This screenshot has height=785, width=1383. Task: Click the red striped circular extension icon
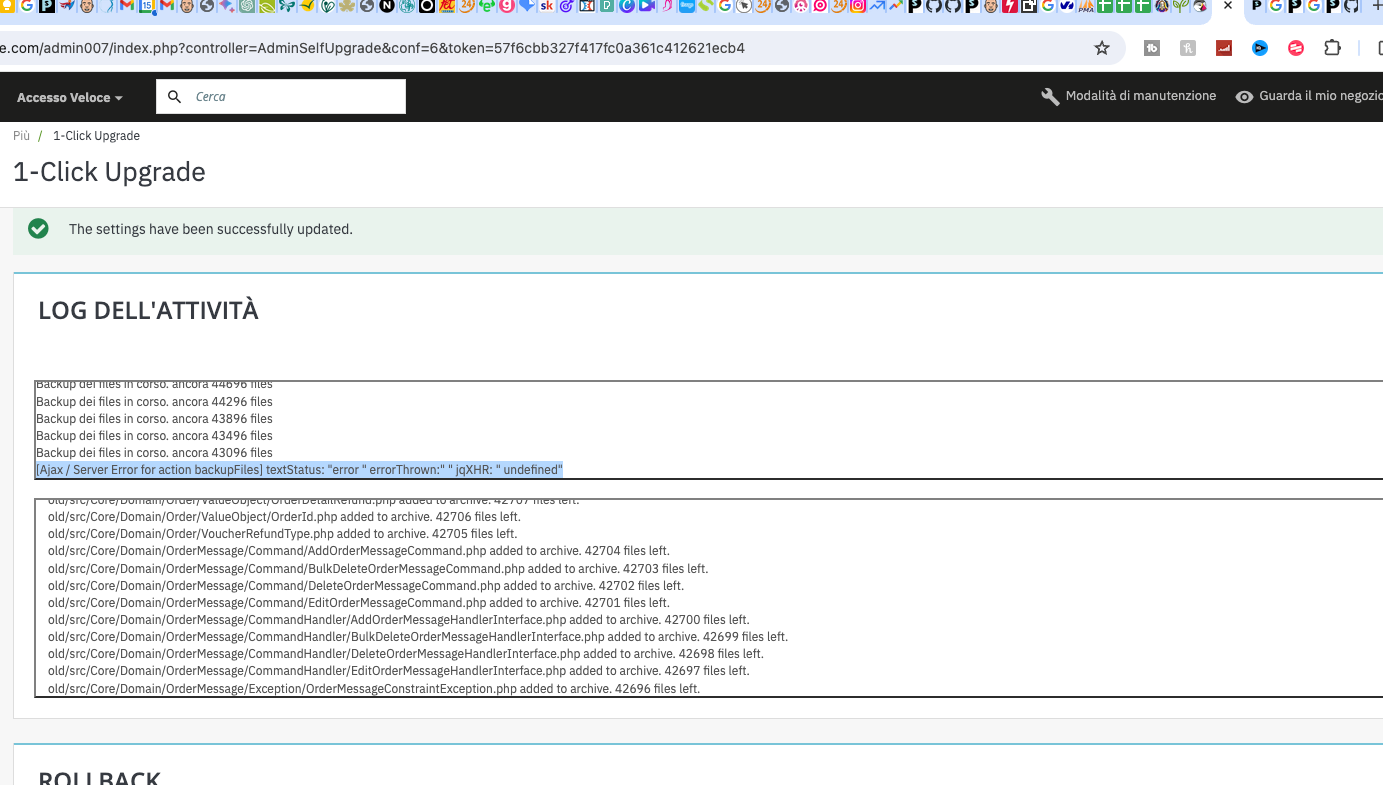click(1296, 48)
